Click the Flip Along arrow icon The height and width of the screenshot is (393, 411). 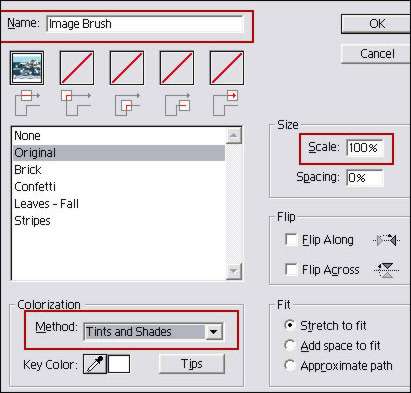click(387, 240)
